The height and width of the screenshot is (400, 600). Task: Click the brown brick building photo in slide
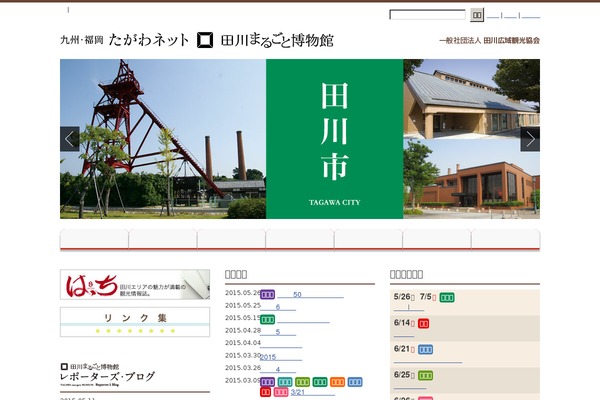471,179
